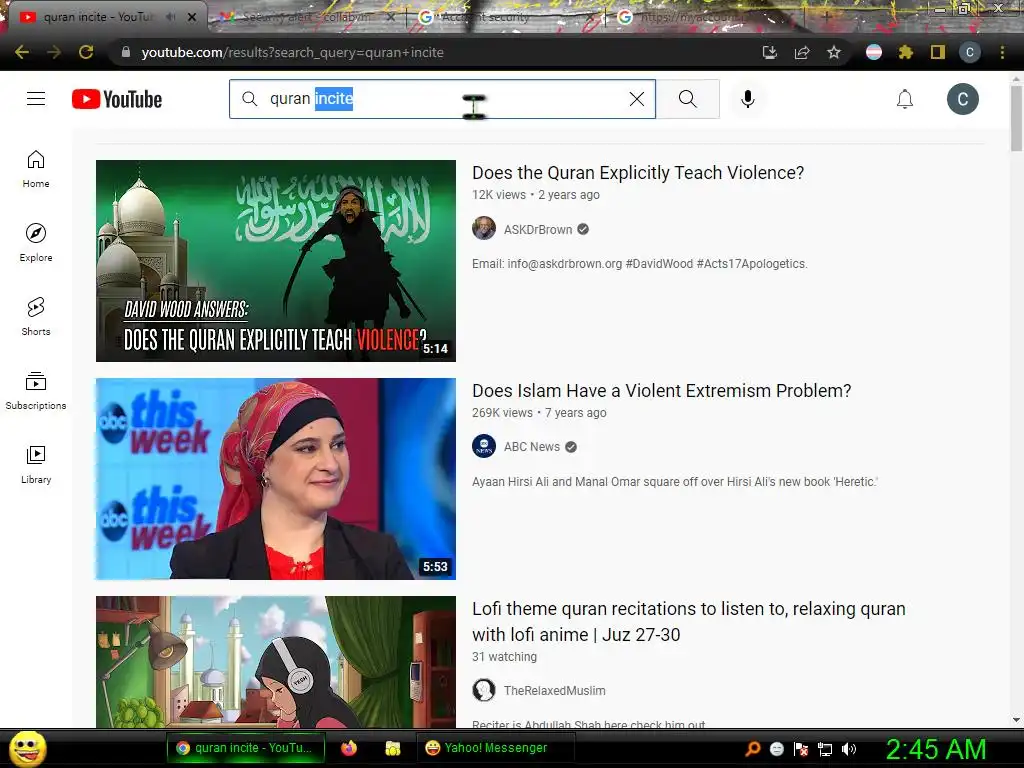Open the Lofi theme quran recitations video
This screenshot has height=768, width=1024.
[x=689, y=621]
